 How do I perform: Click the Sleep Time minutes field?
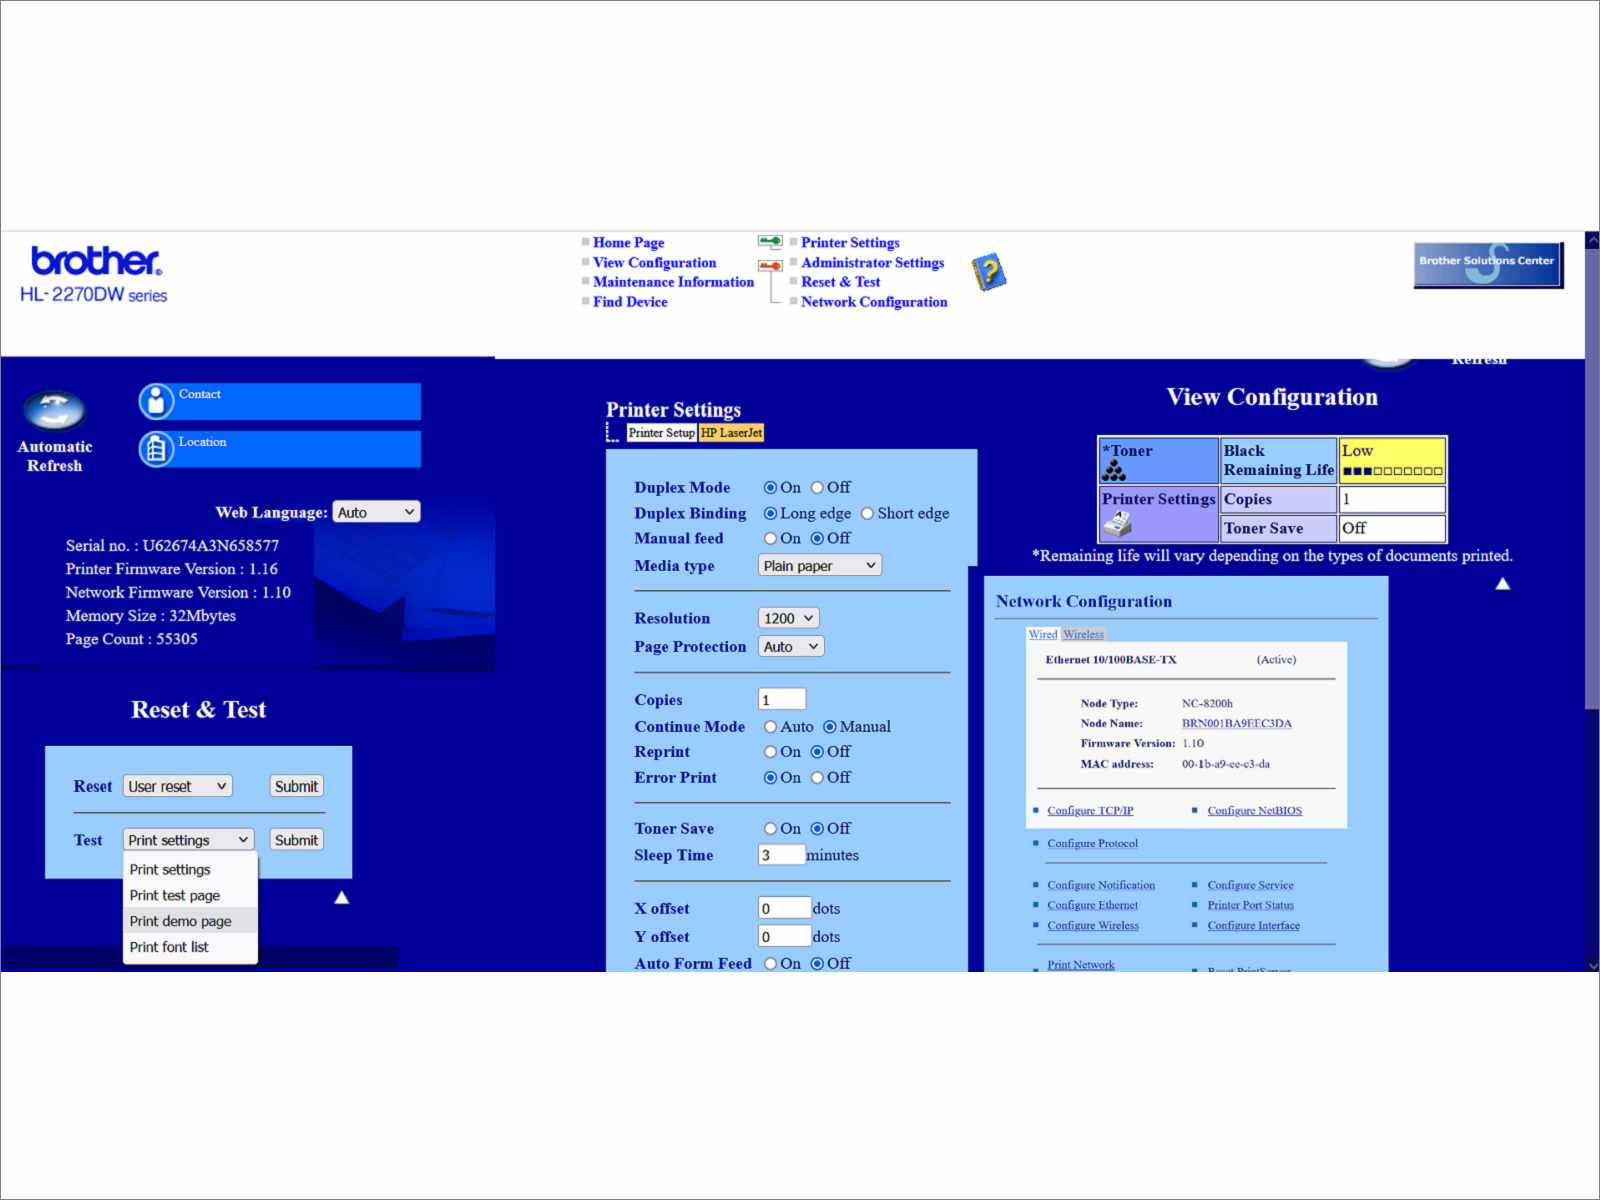tap(782, 855)
